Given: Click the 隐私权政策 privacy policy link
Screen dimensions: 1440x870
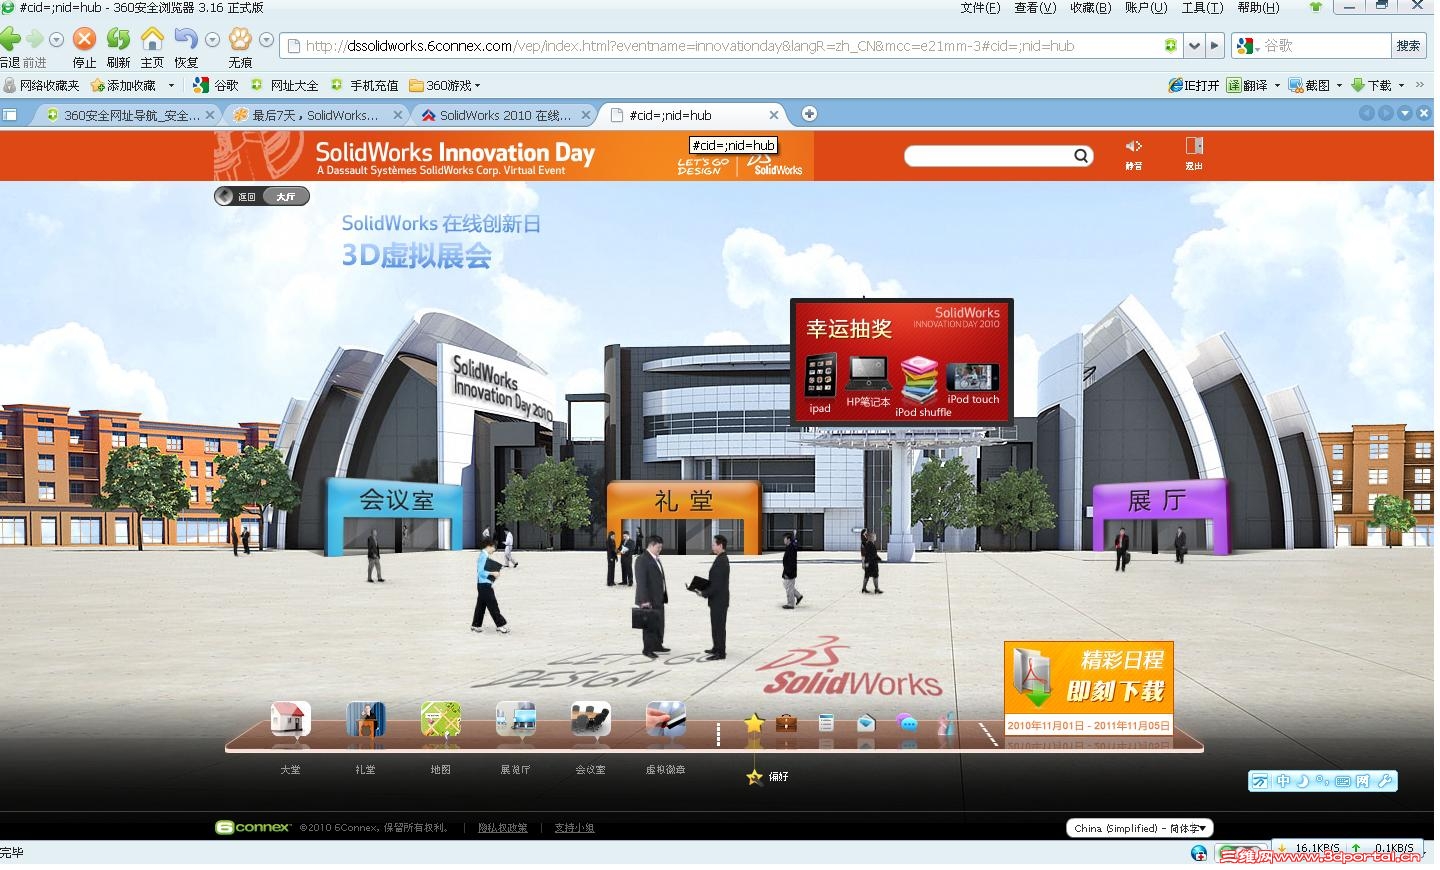Looking at the screenshot, I should 503,828.
